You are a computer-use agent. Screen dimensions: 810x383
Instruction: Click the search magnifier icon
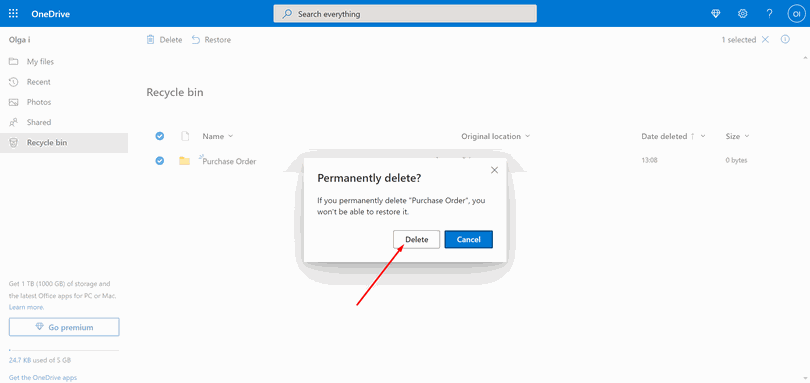click(x=287, y=14)
